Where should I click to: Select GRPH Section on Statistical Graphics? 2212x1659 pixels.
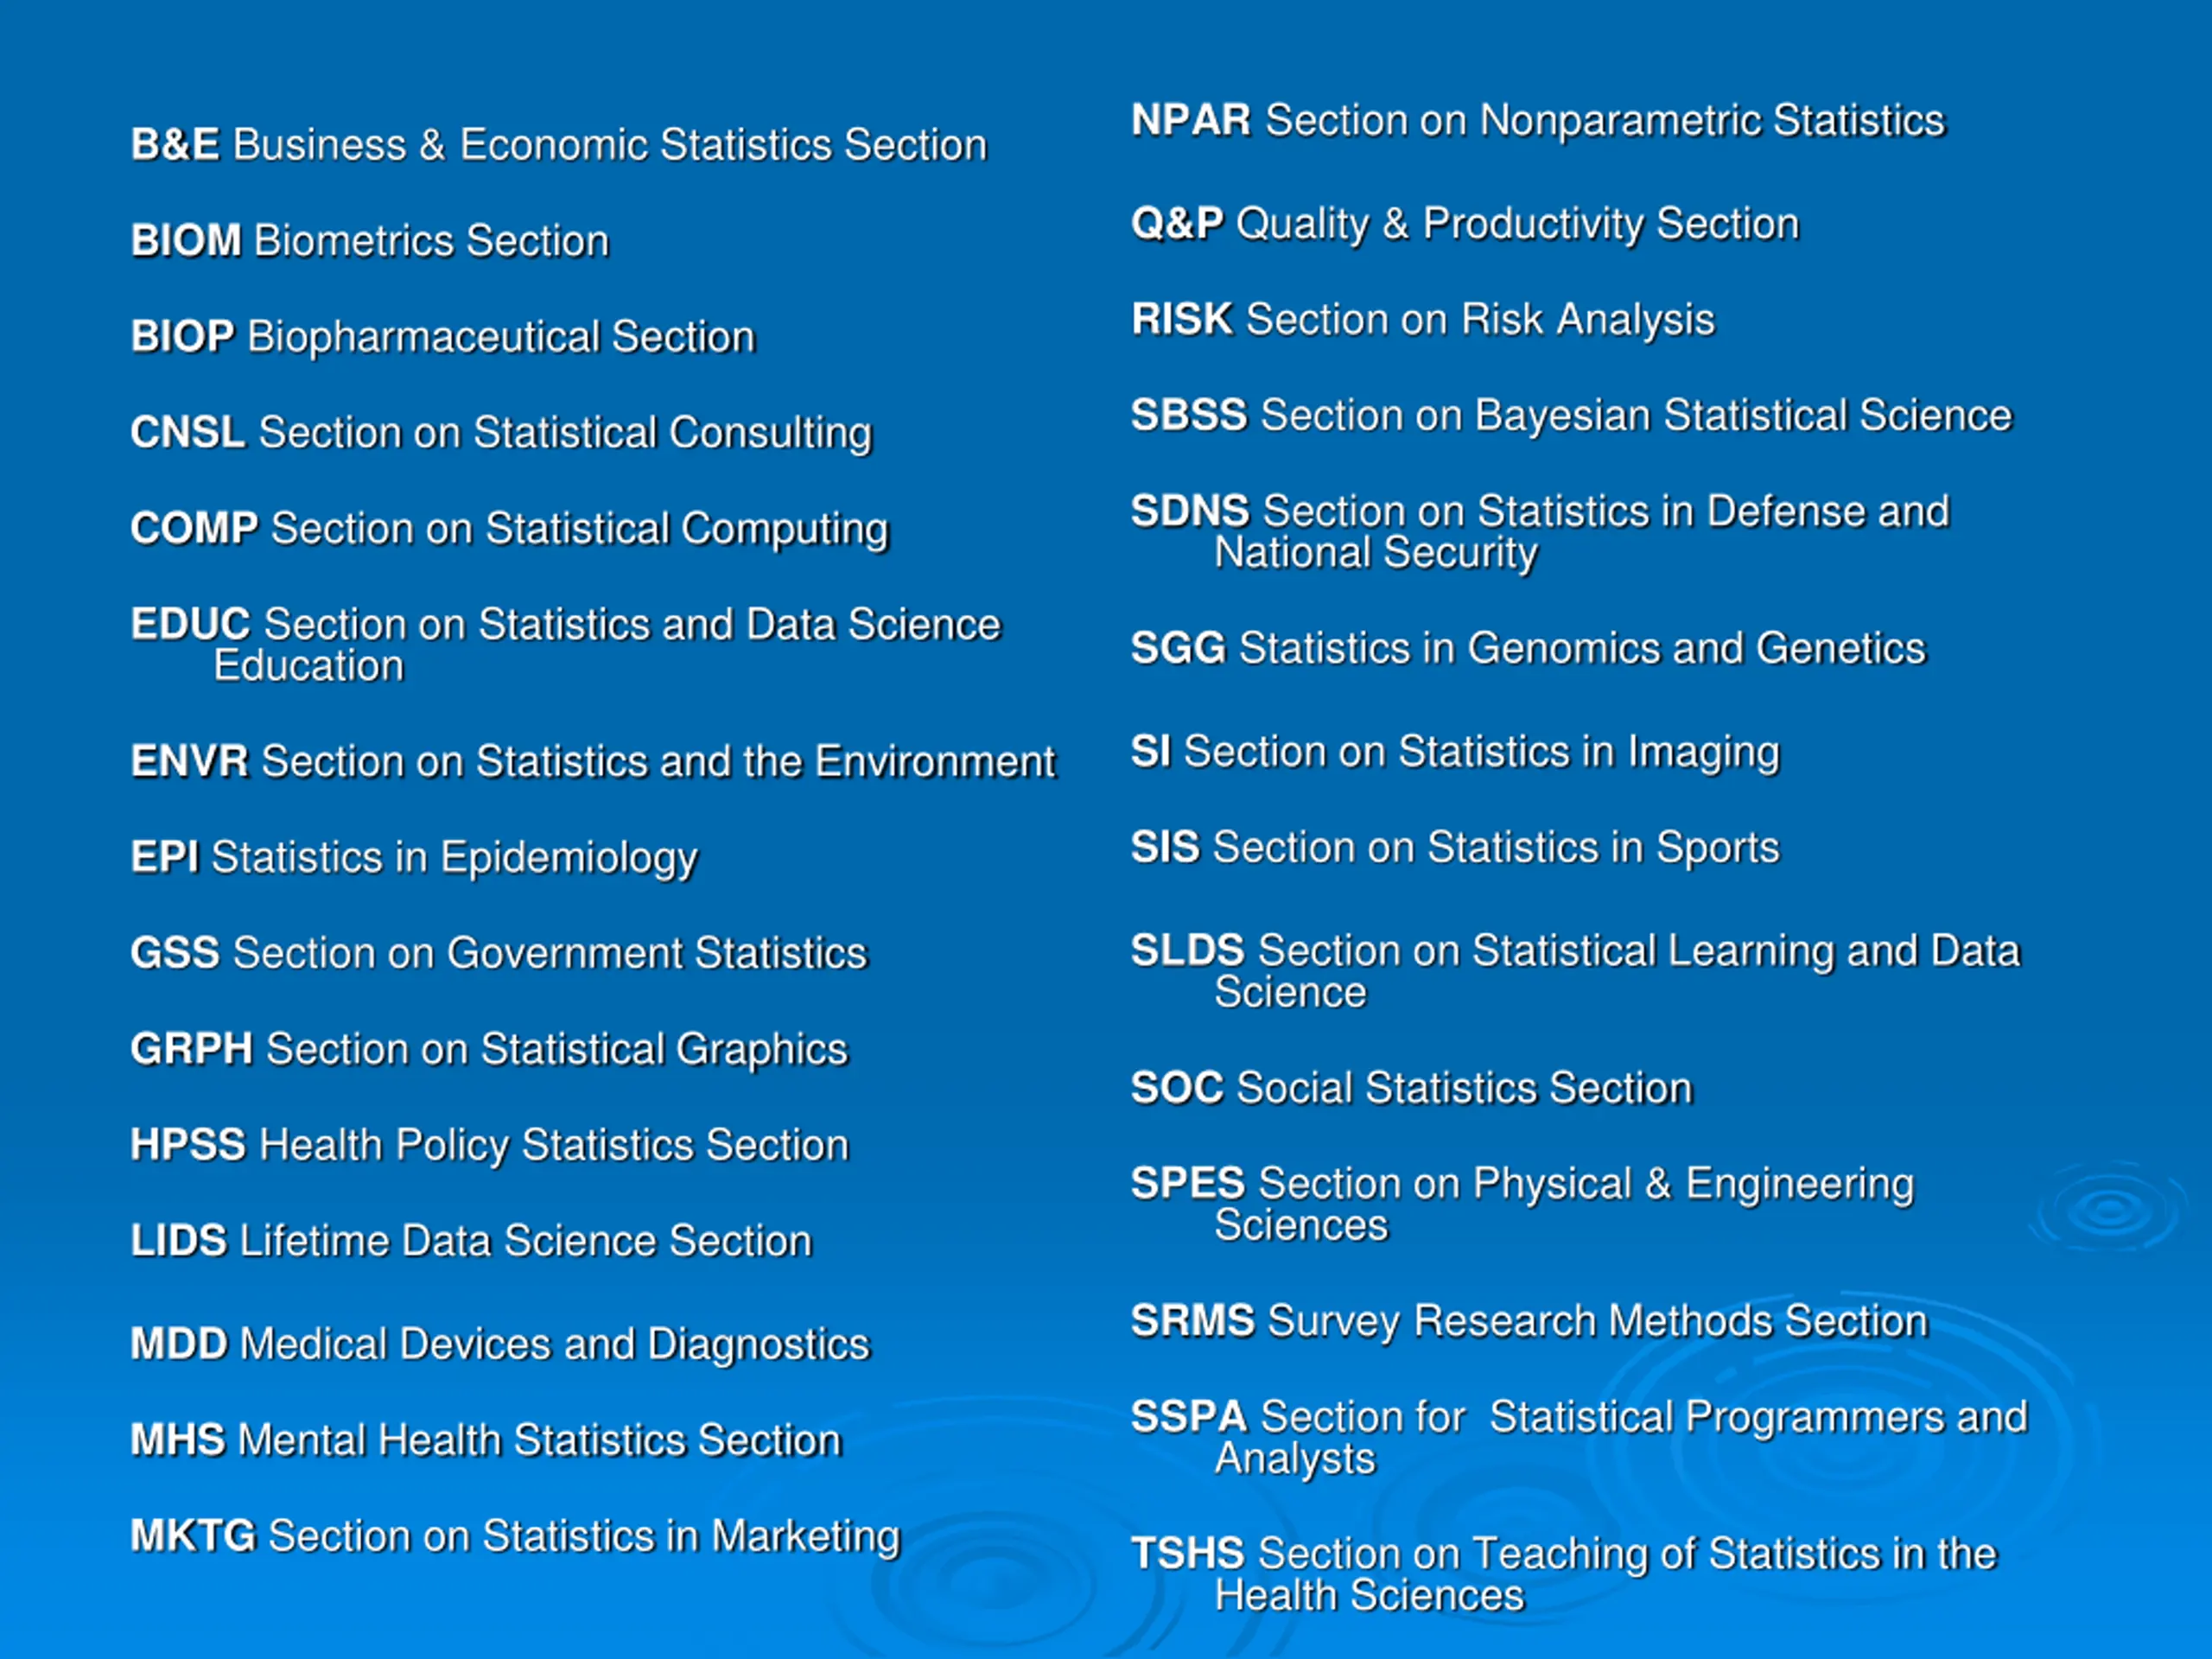[489, 1051]
